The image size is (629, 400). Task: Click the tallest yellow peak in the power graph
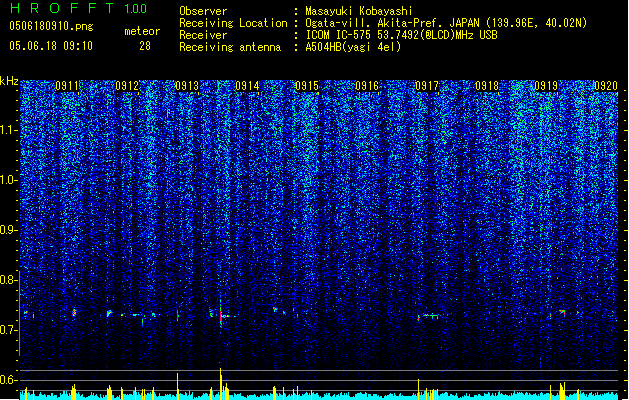[x=220, y=383]
